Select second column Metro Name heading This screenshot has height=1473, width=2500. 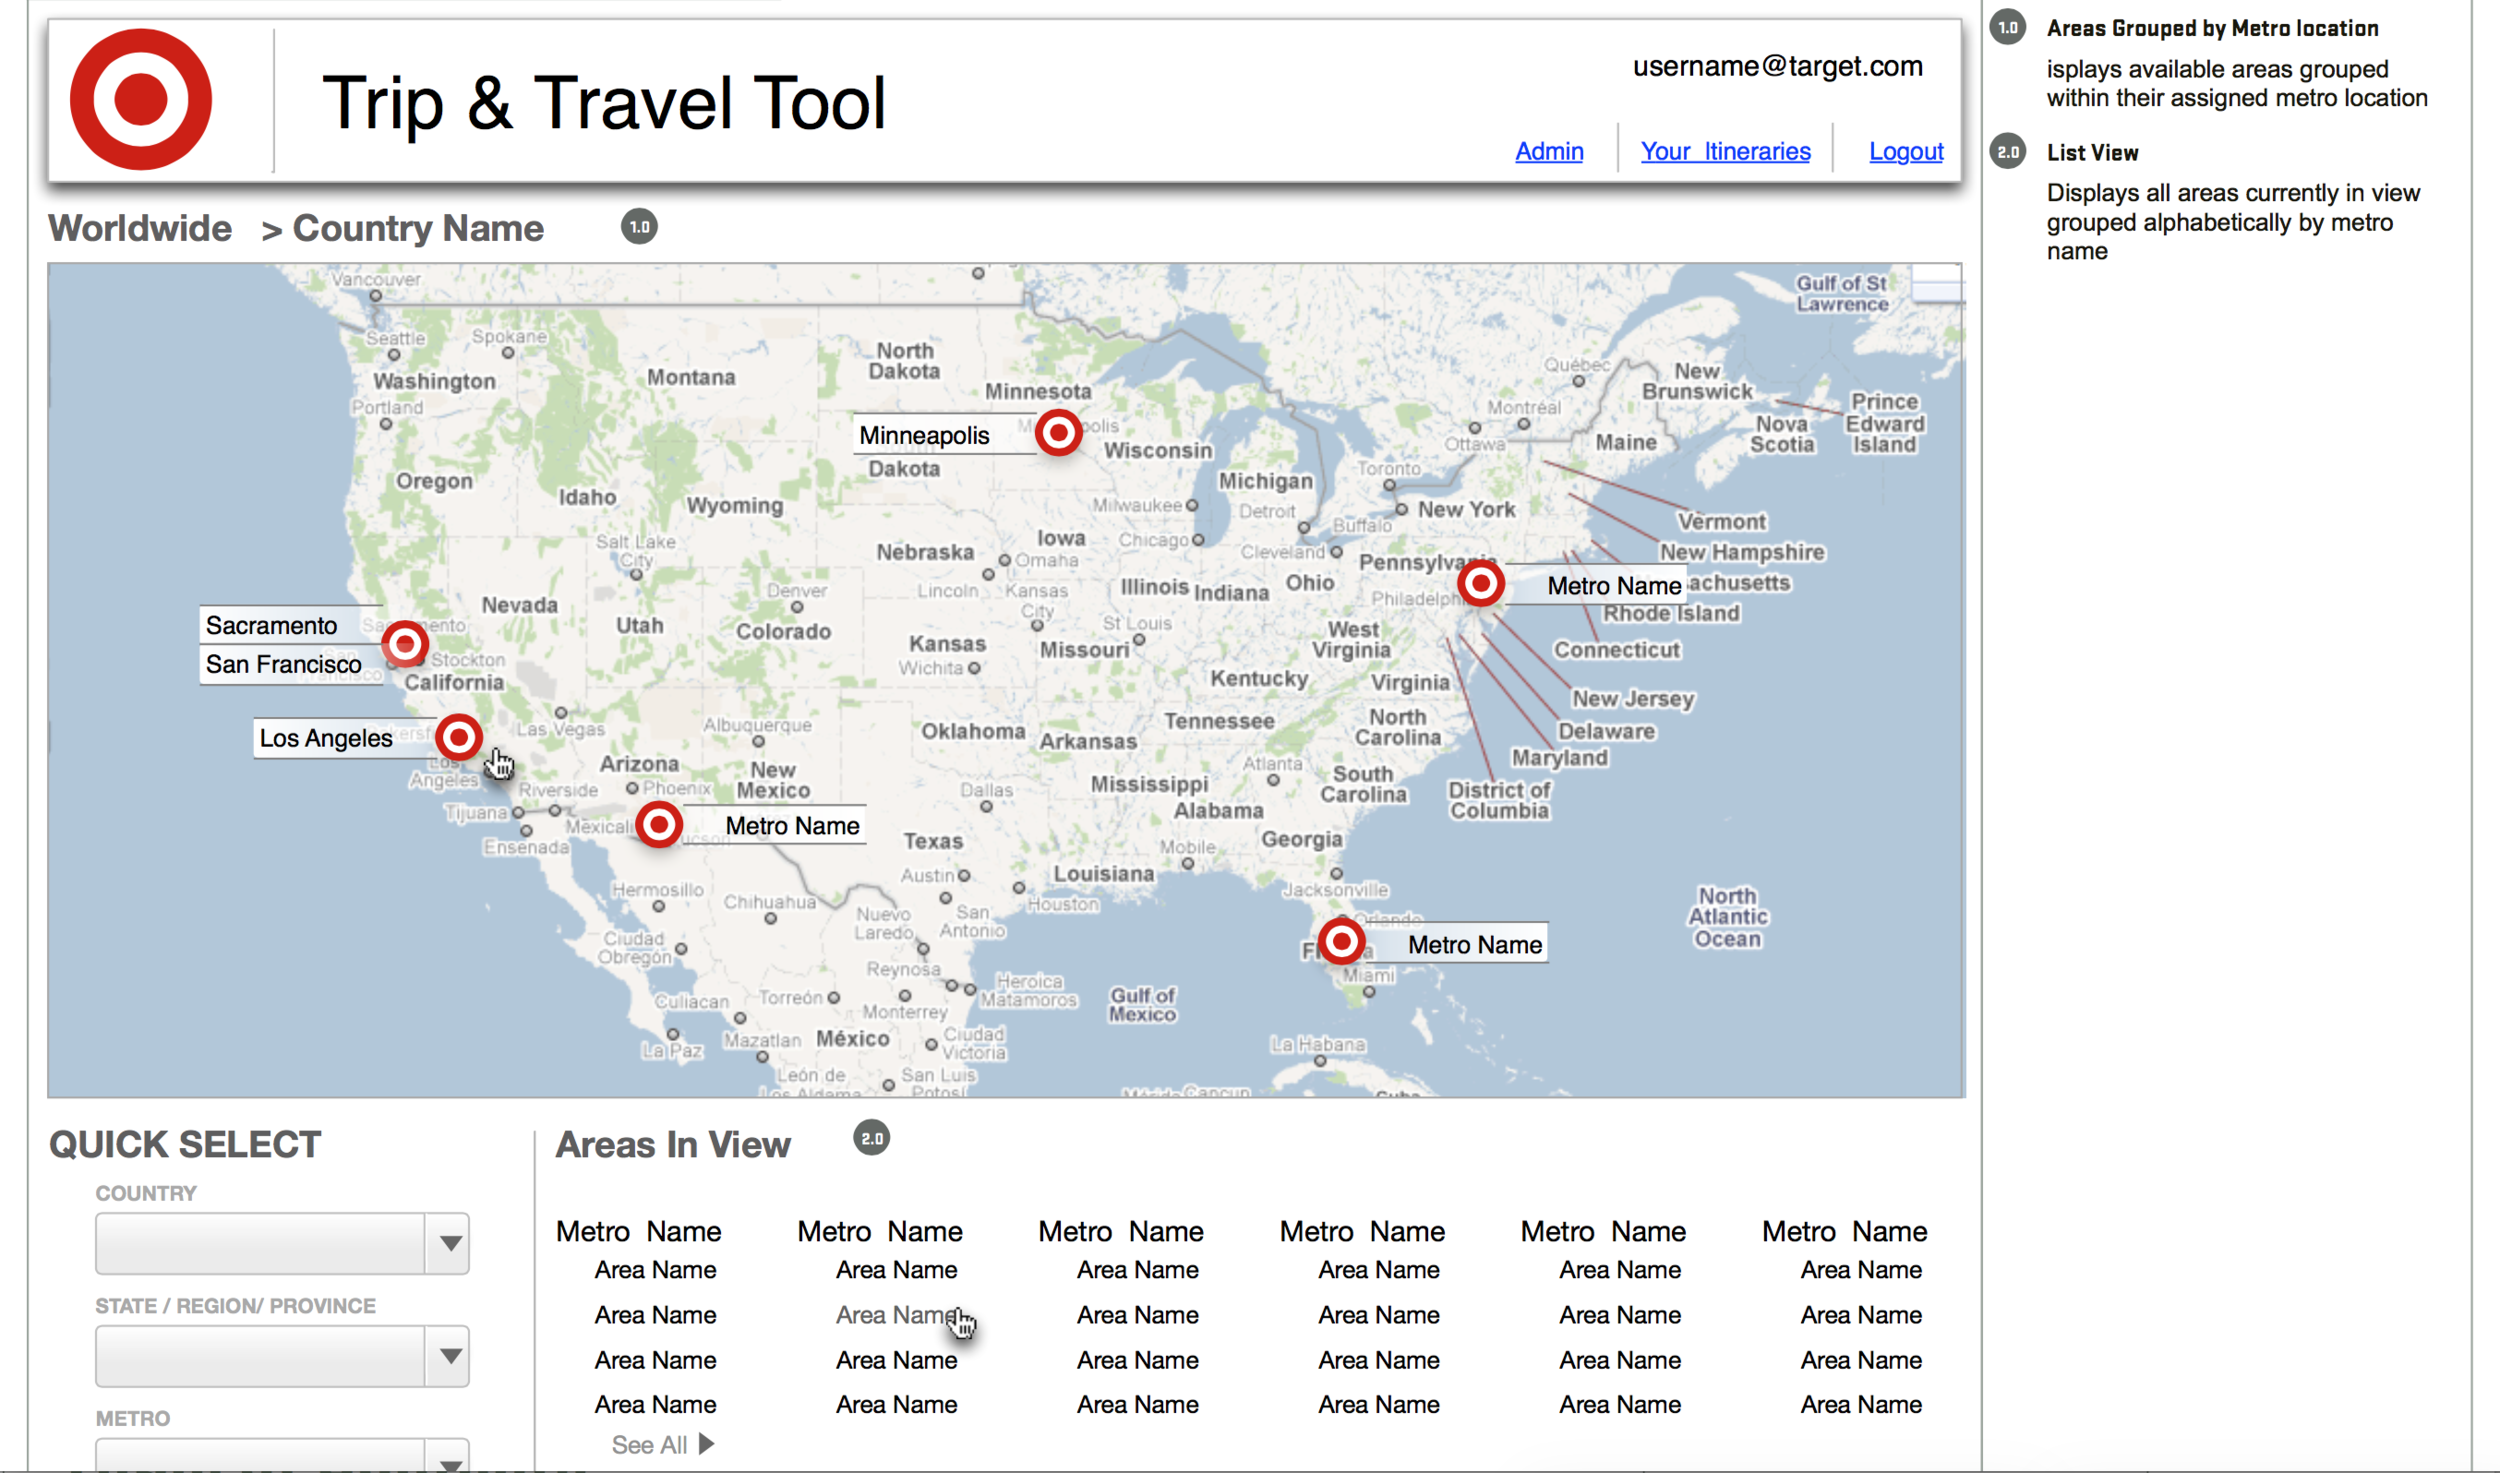point(880,1231)
